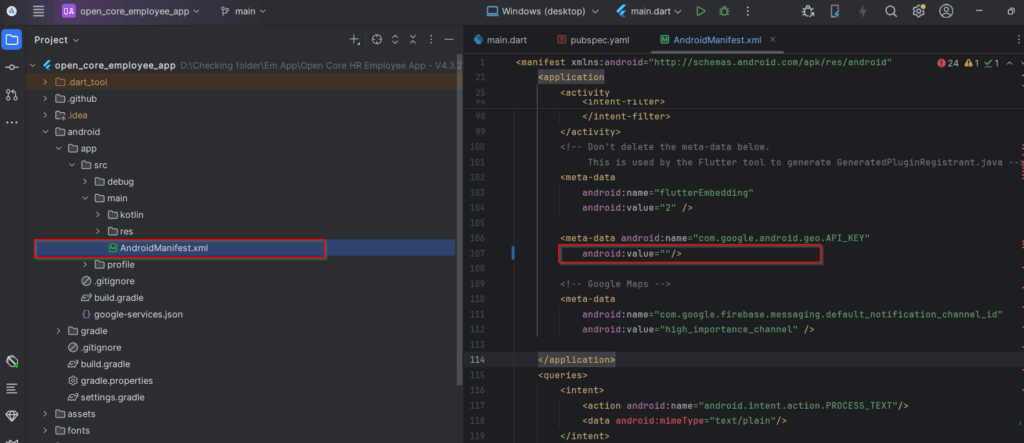Open the Commit tool window
1024x443 pixels.
[x=12, y=67]
